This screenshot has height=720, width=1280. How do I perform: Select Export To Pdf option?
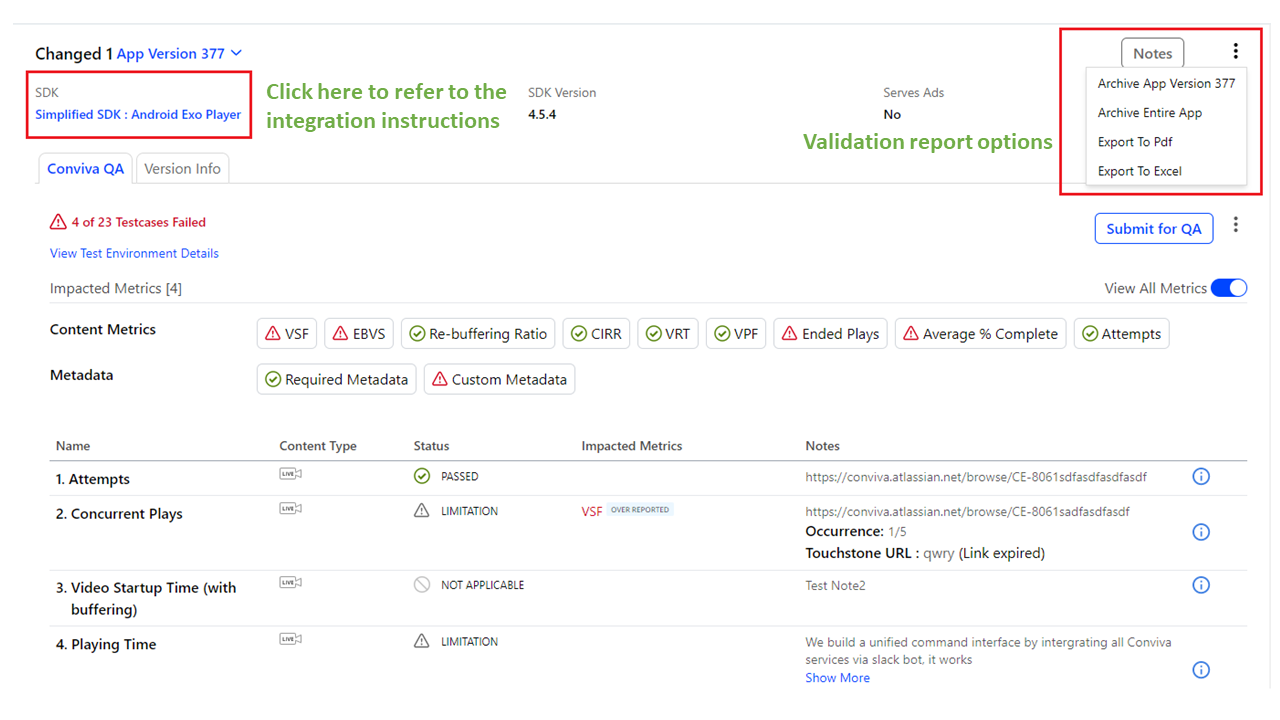(1166, 142)
